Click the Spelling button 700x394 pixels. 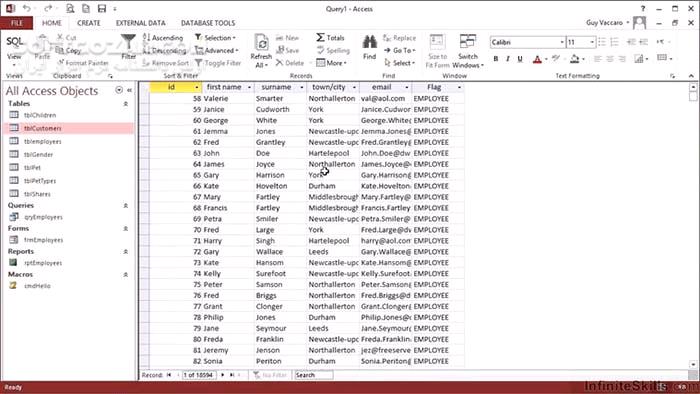[x=333, y=50]
